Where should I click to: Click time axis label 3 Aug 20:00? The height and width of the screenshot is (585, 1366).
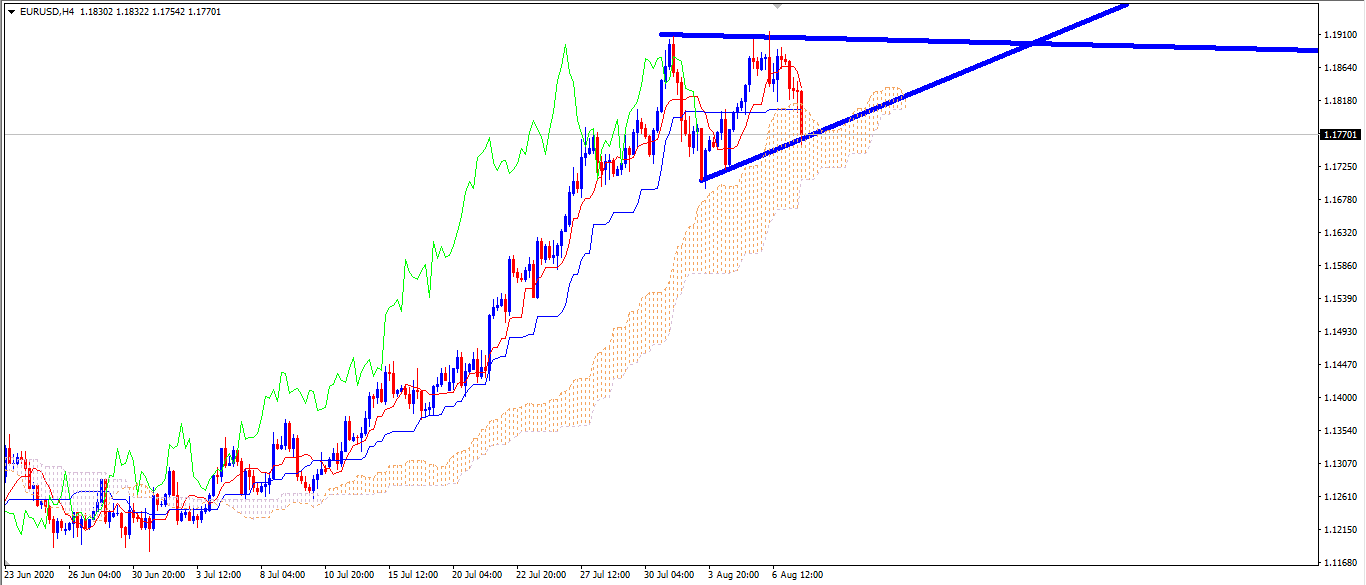(733, 575)
